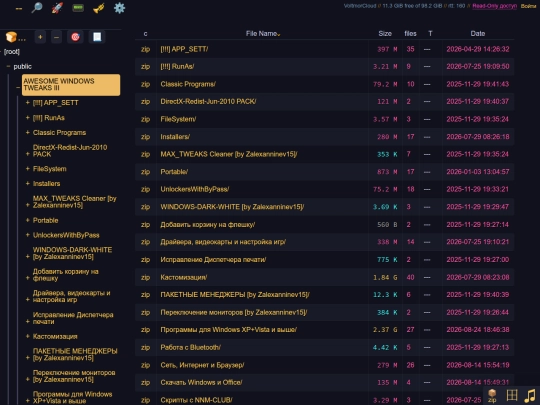Download zip of Portable folder
This screenshot has width=540, height=405.
coord(145,172)
